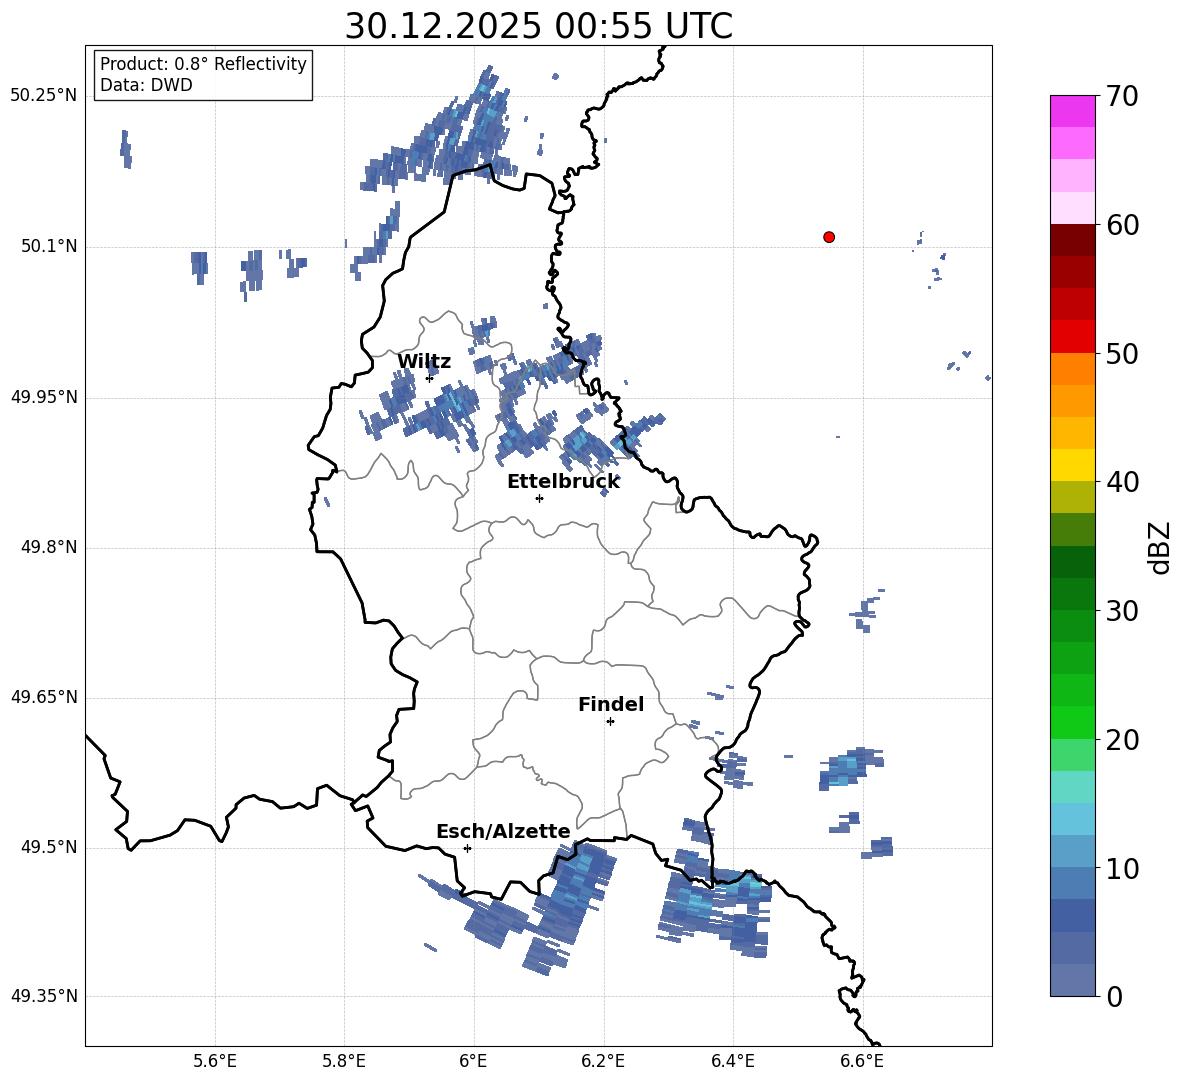The image size is (1184, 1081).
Task: Click the Esch/Alzette station cross marker
Action: point(467,848)
